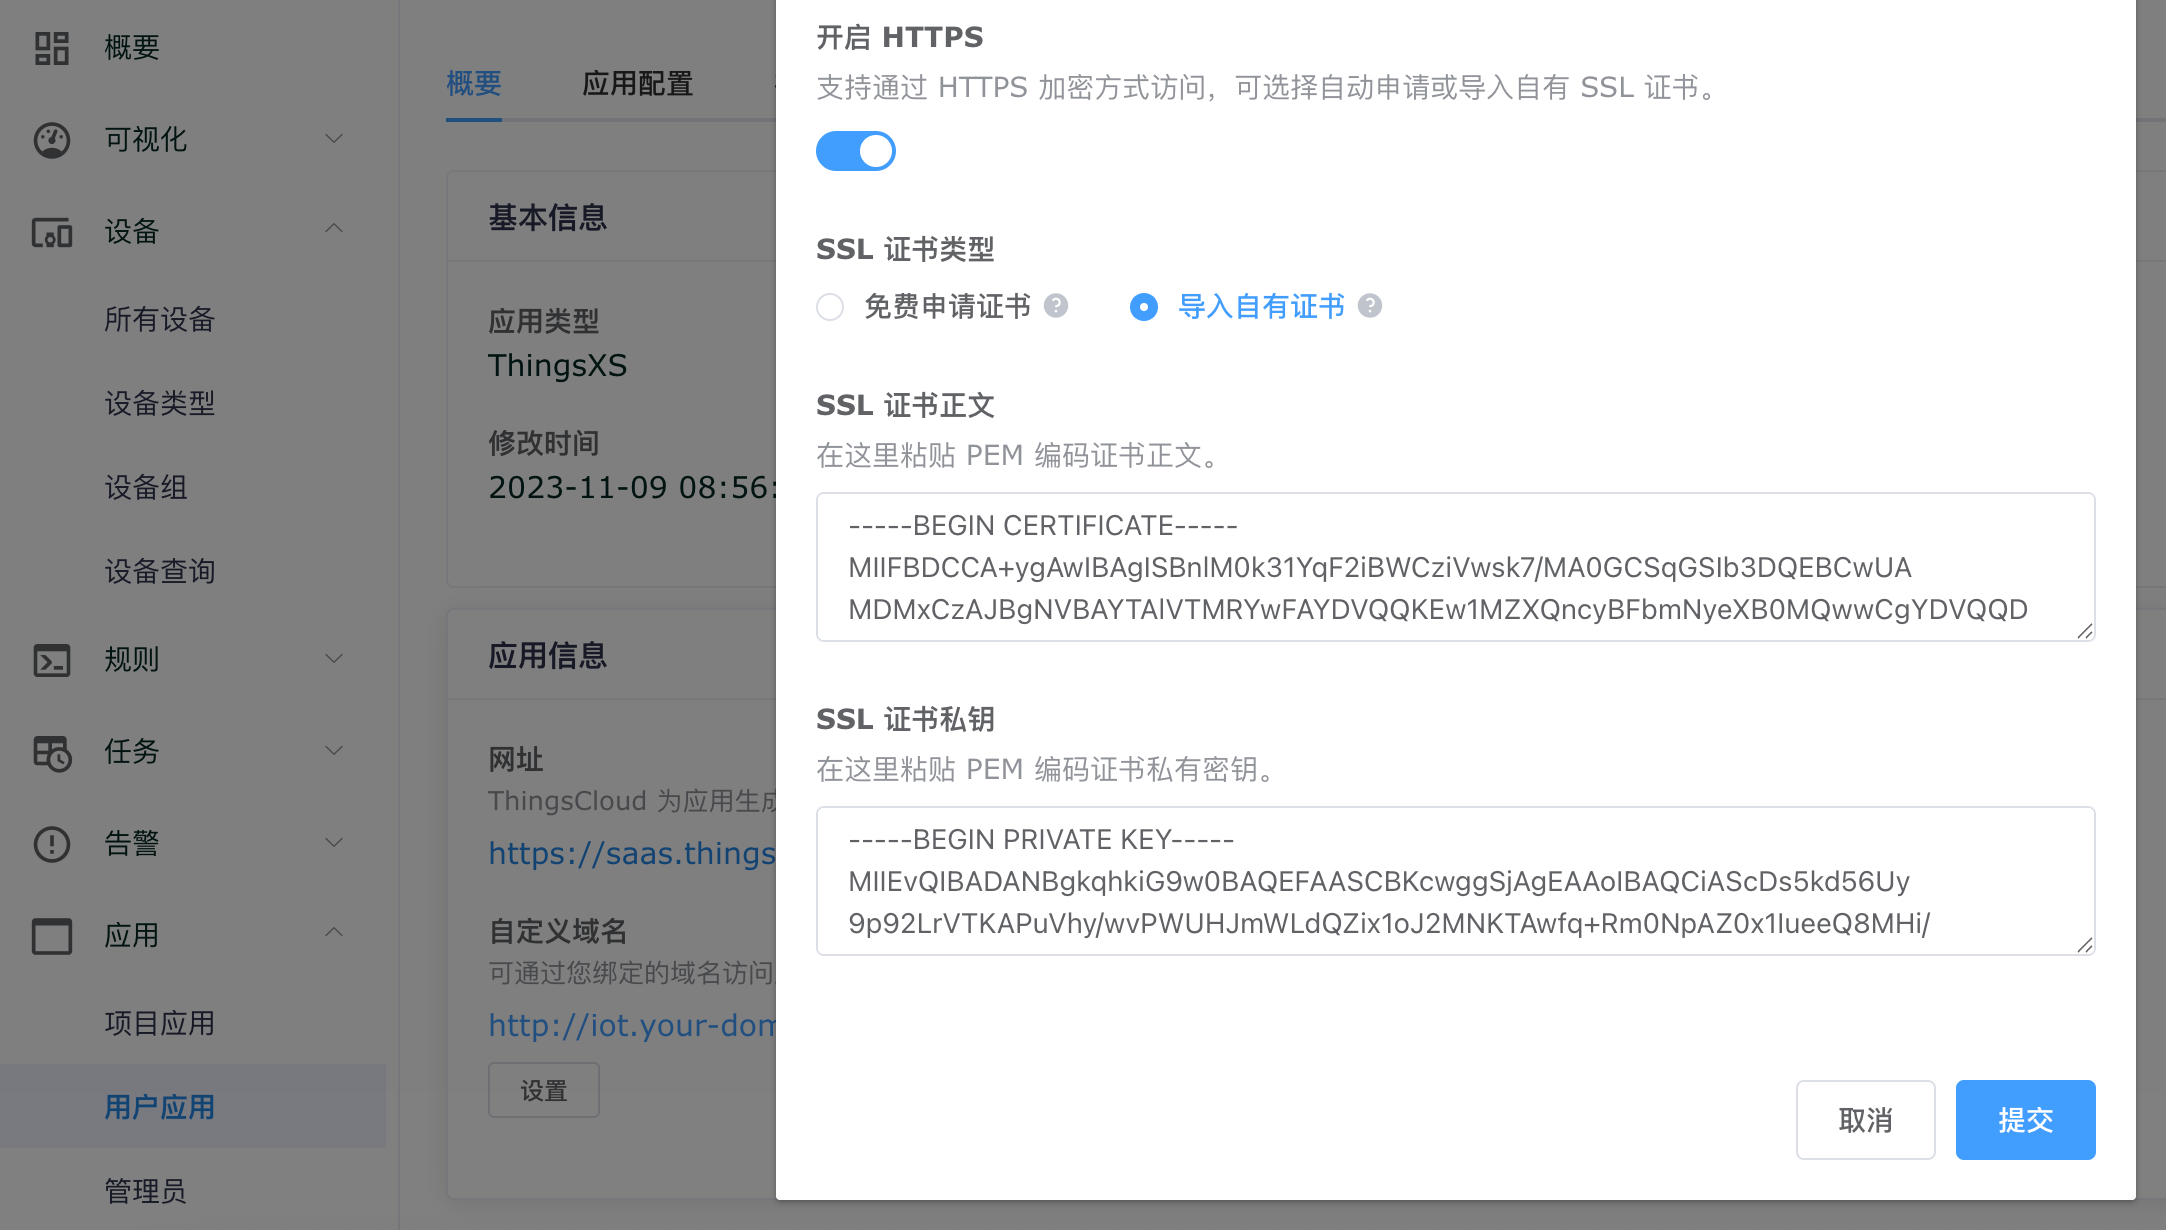Switch to the 应用配置 tab
The height and width of the screenshot is (1230, 2166).
(x=638, y=84)
